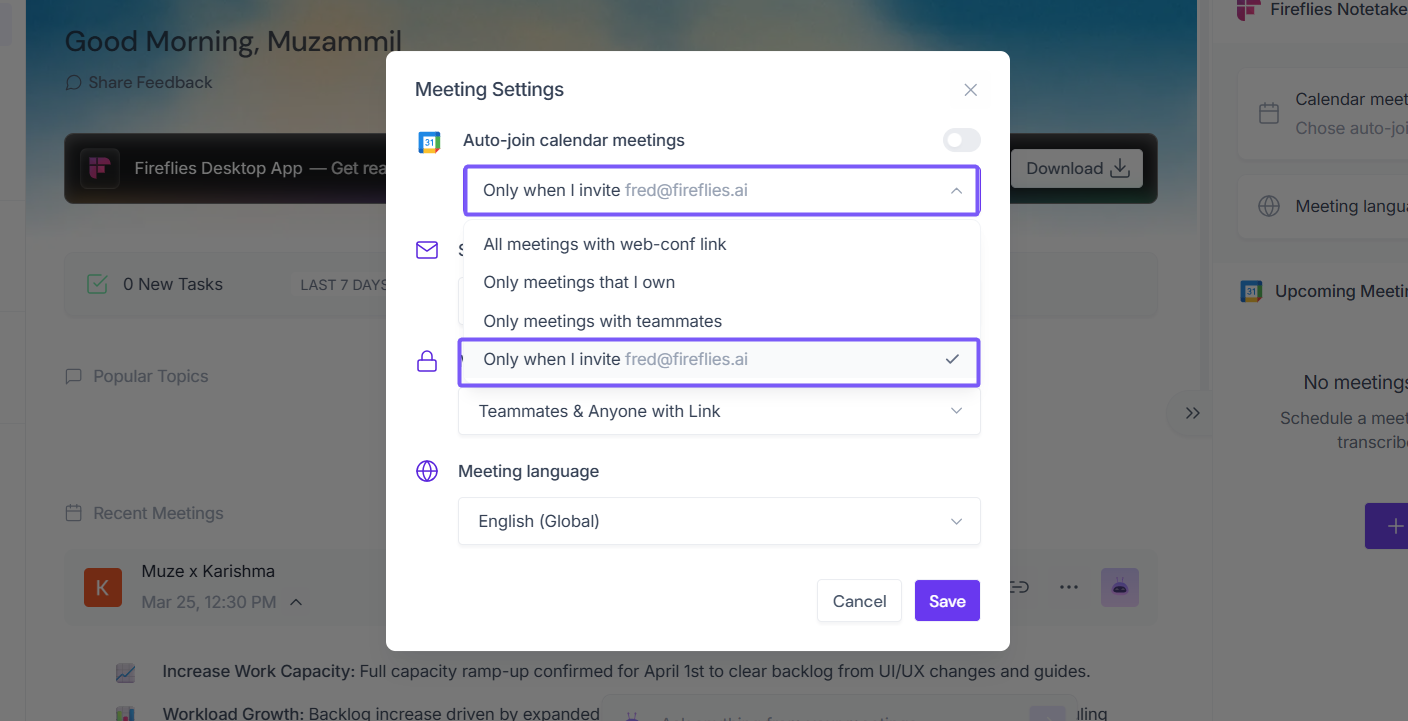Choose Only meetings that I own
Viewport: 1408px width, 721px height.
pos(579,282)
